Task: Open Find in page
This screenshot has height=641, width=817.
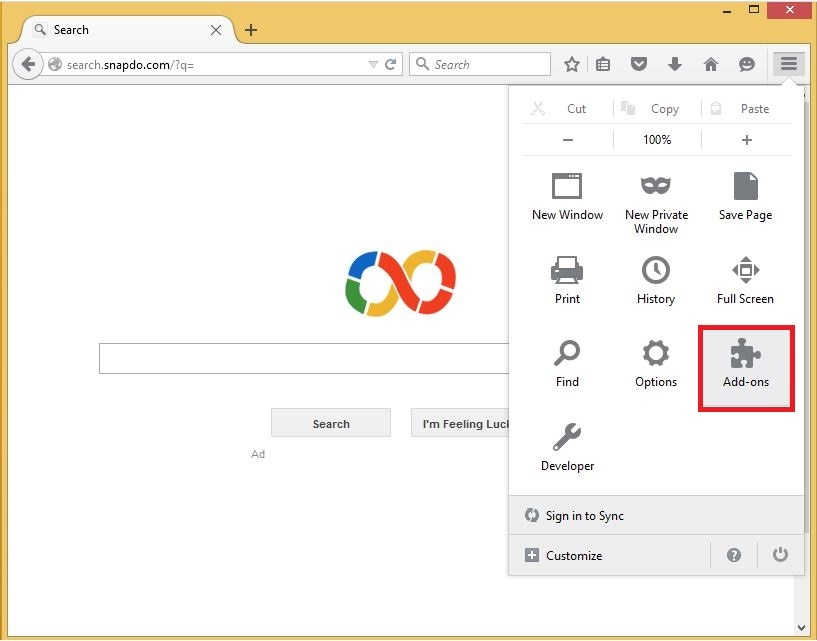Action: [567, 362]
